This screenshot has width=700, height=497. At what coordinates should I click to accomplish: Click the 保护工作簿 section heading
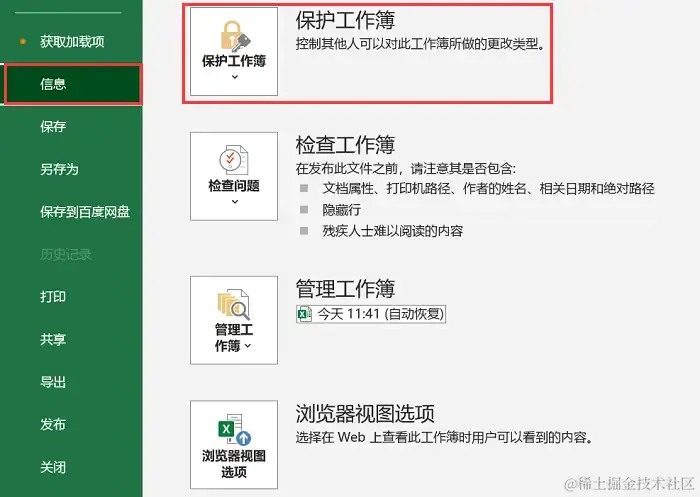[345, 20]
